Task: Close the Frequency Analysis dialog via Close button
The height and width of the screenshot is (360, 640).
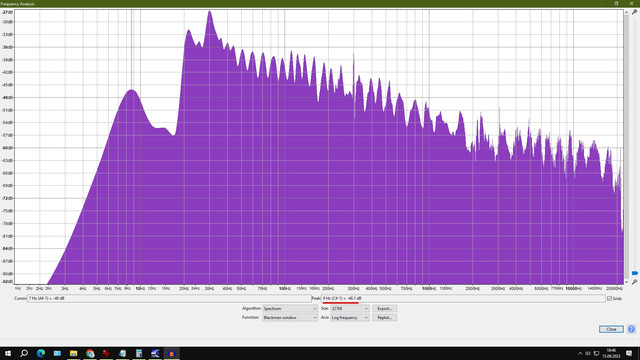Action: [611, 329]
